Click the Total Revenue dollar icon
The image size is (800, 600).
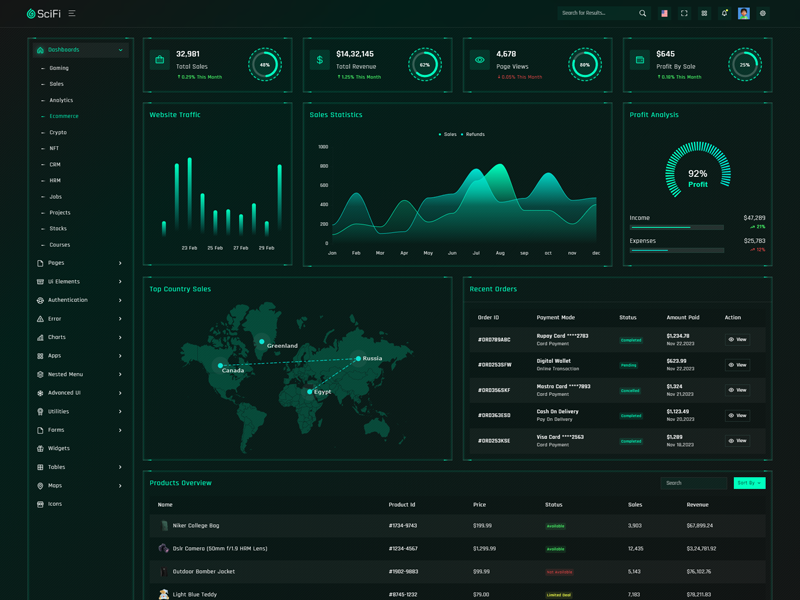pos(319,60)
